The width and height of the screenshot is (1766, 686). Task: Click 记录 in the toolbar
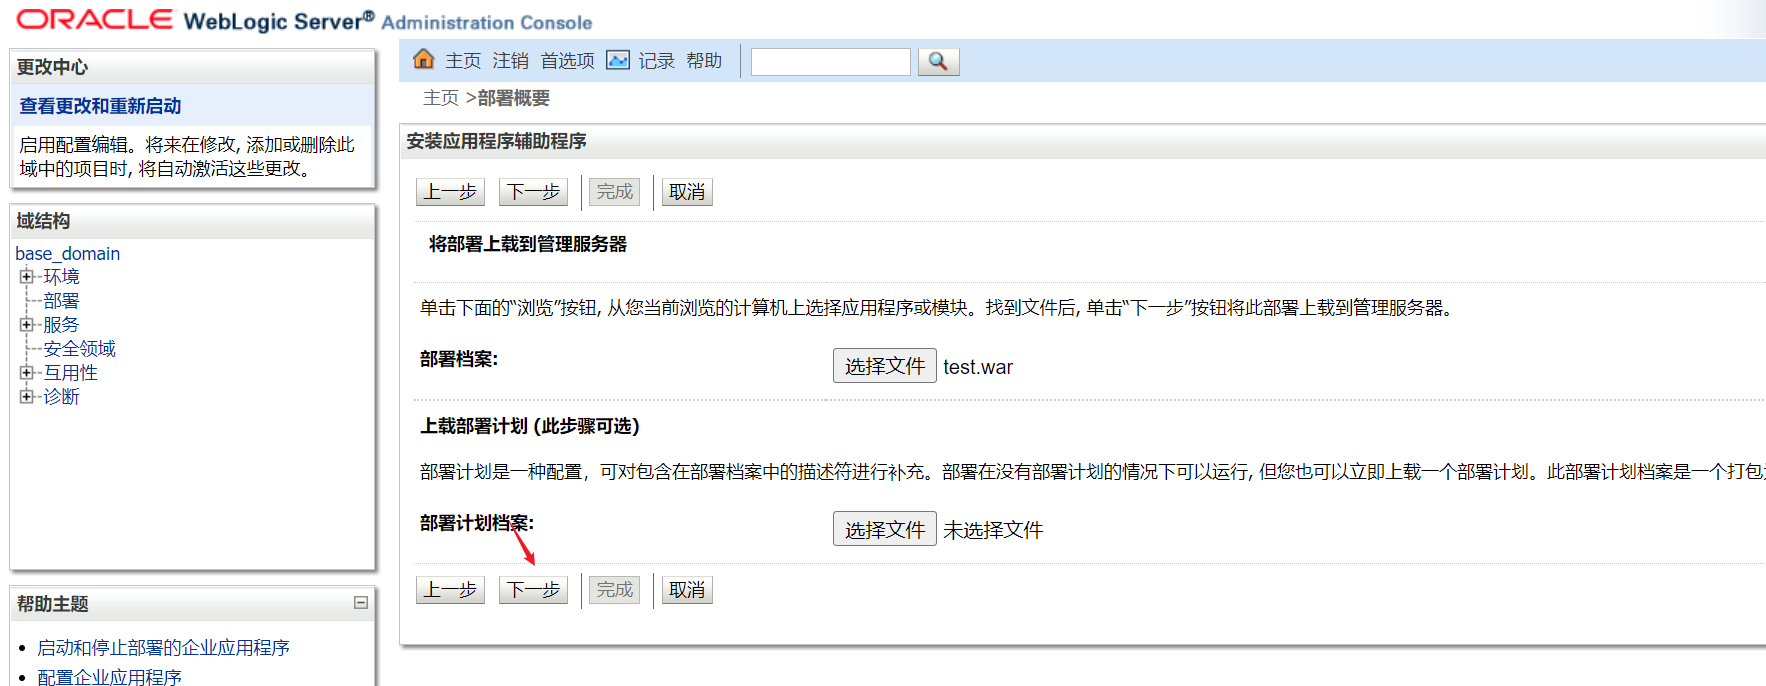[x=656, y=61]
